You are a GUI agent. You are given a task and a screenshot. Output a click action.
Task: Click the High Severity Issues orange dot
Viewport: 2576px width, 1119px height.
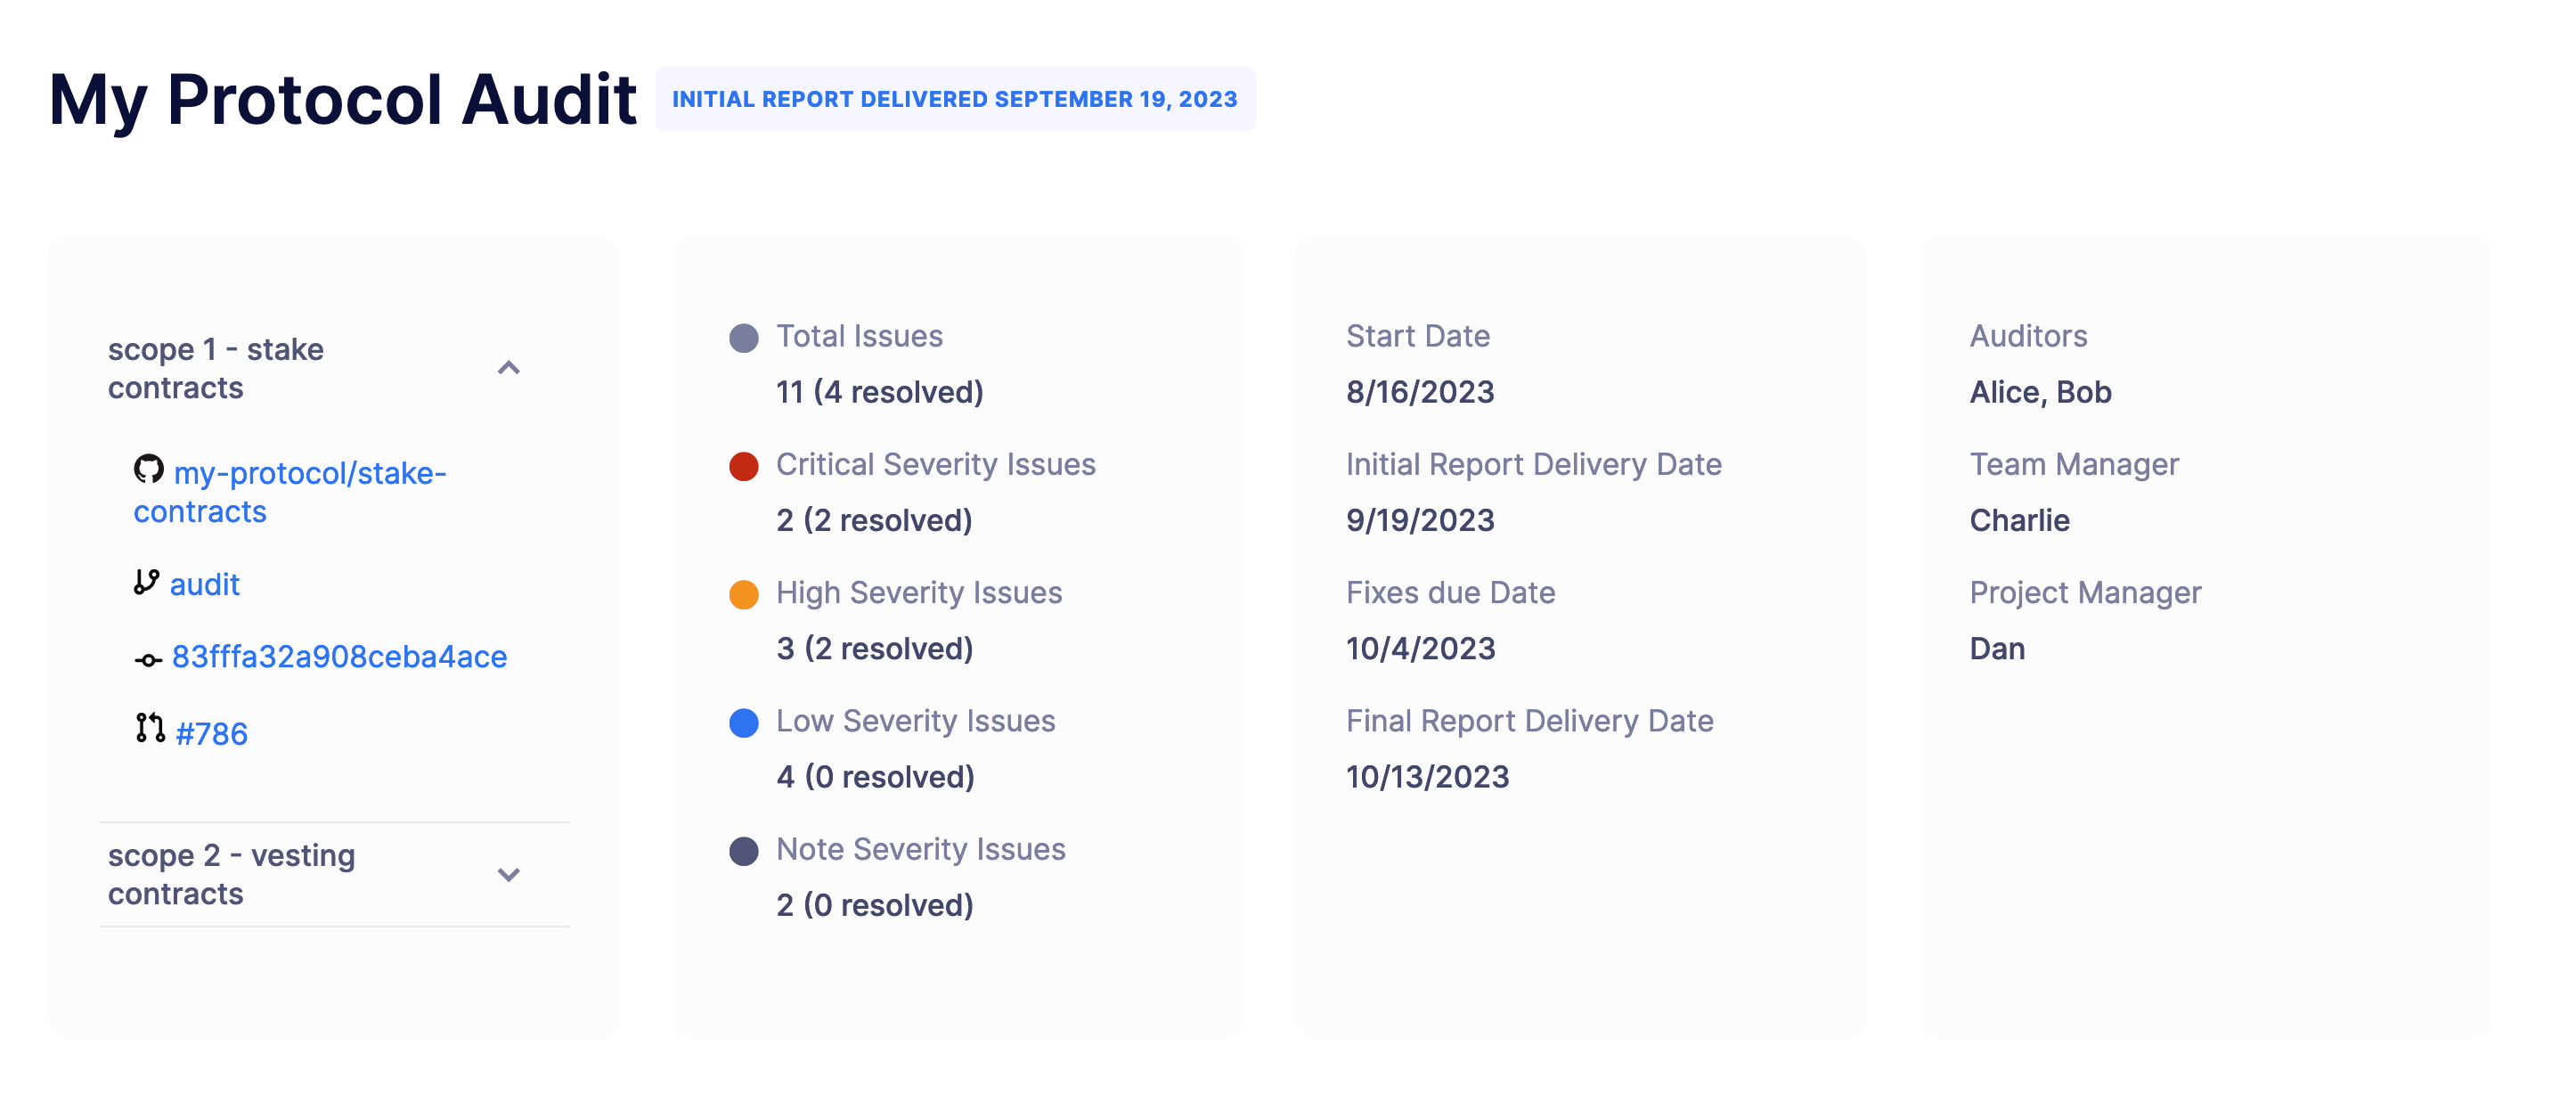pyautogui.click(x=744, y=593)
